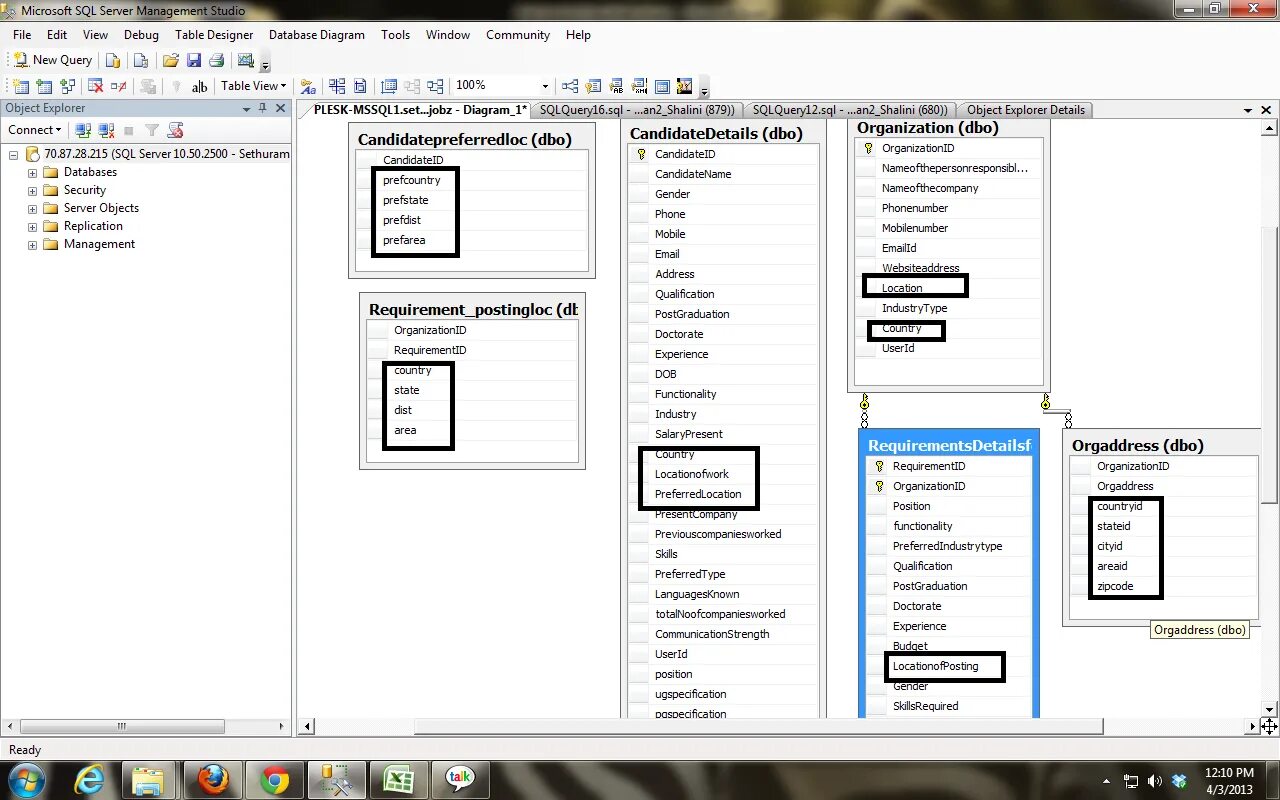1280x800 pixels.
Task: Select the Orgaddress (dbo) table title
Action: (1138, 446)
